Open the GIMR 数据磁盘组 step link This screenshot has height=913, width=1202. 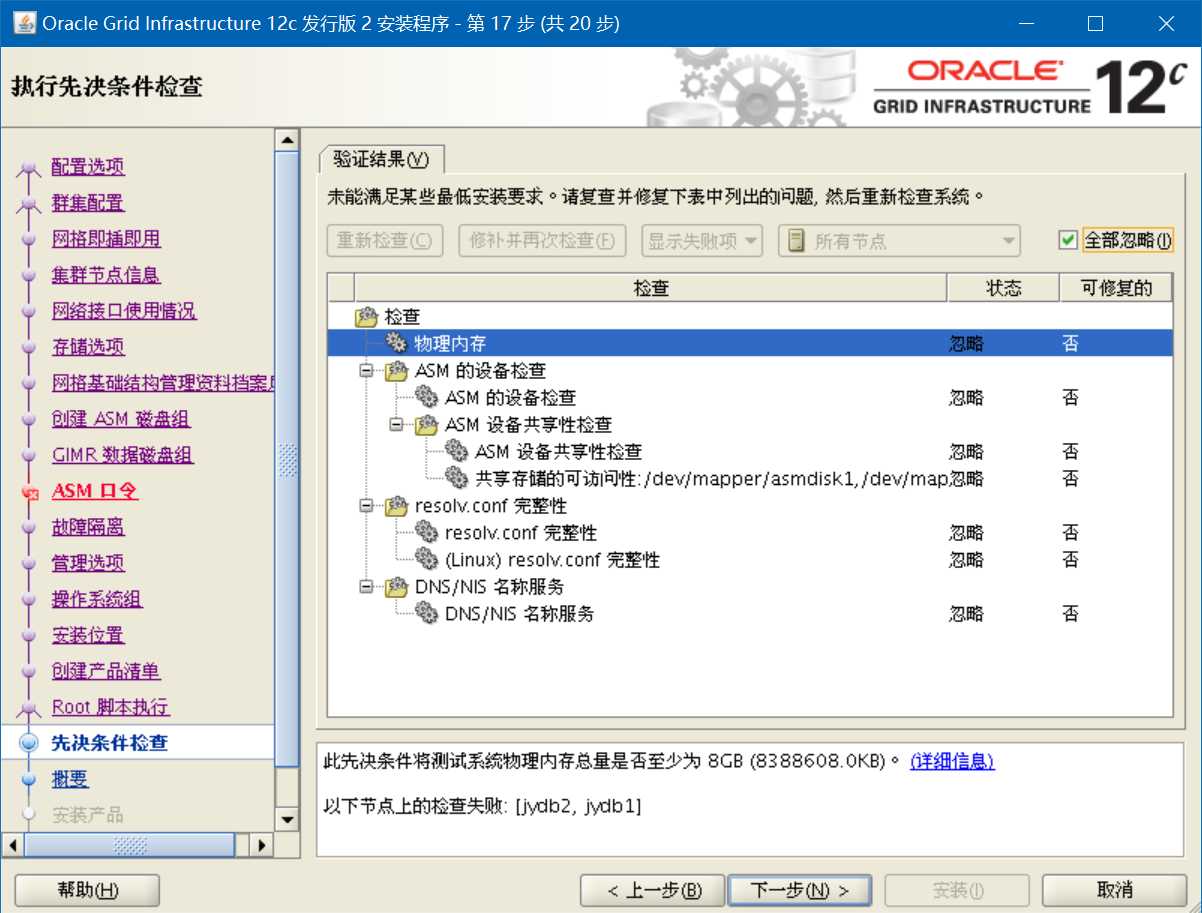(x=122, y=455)
